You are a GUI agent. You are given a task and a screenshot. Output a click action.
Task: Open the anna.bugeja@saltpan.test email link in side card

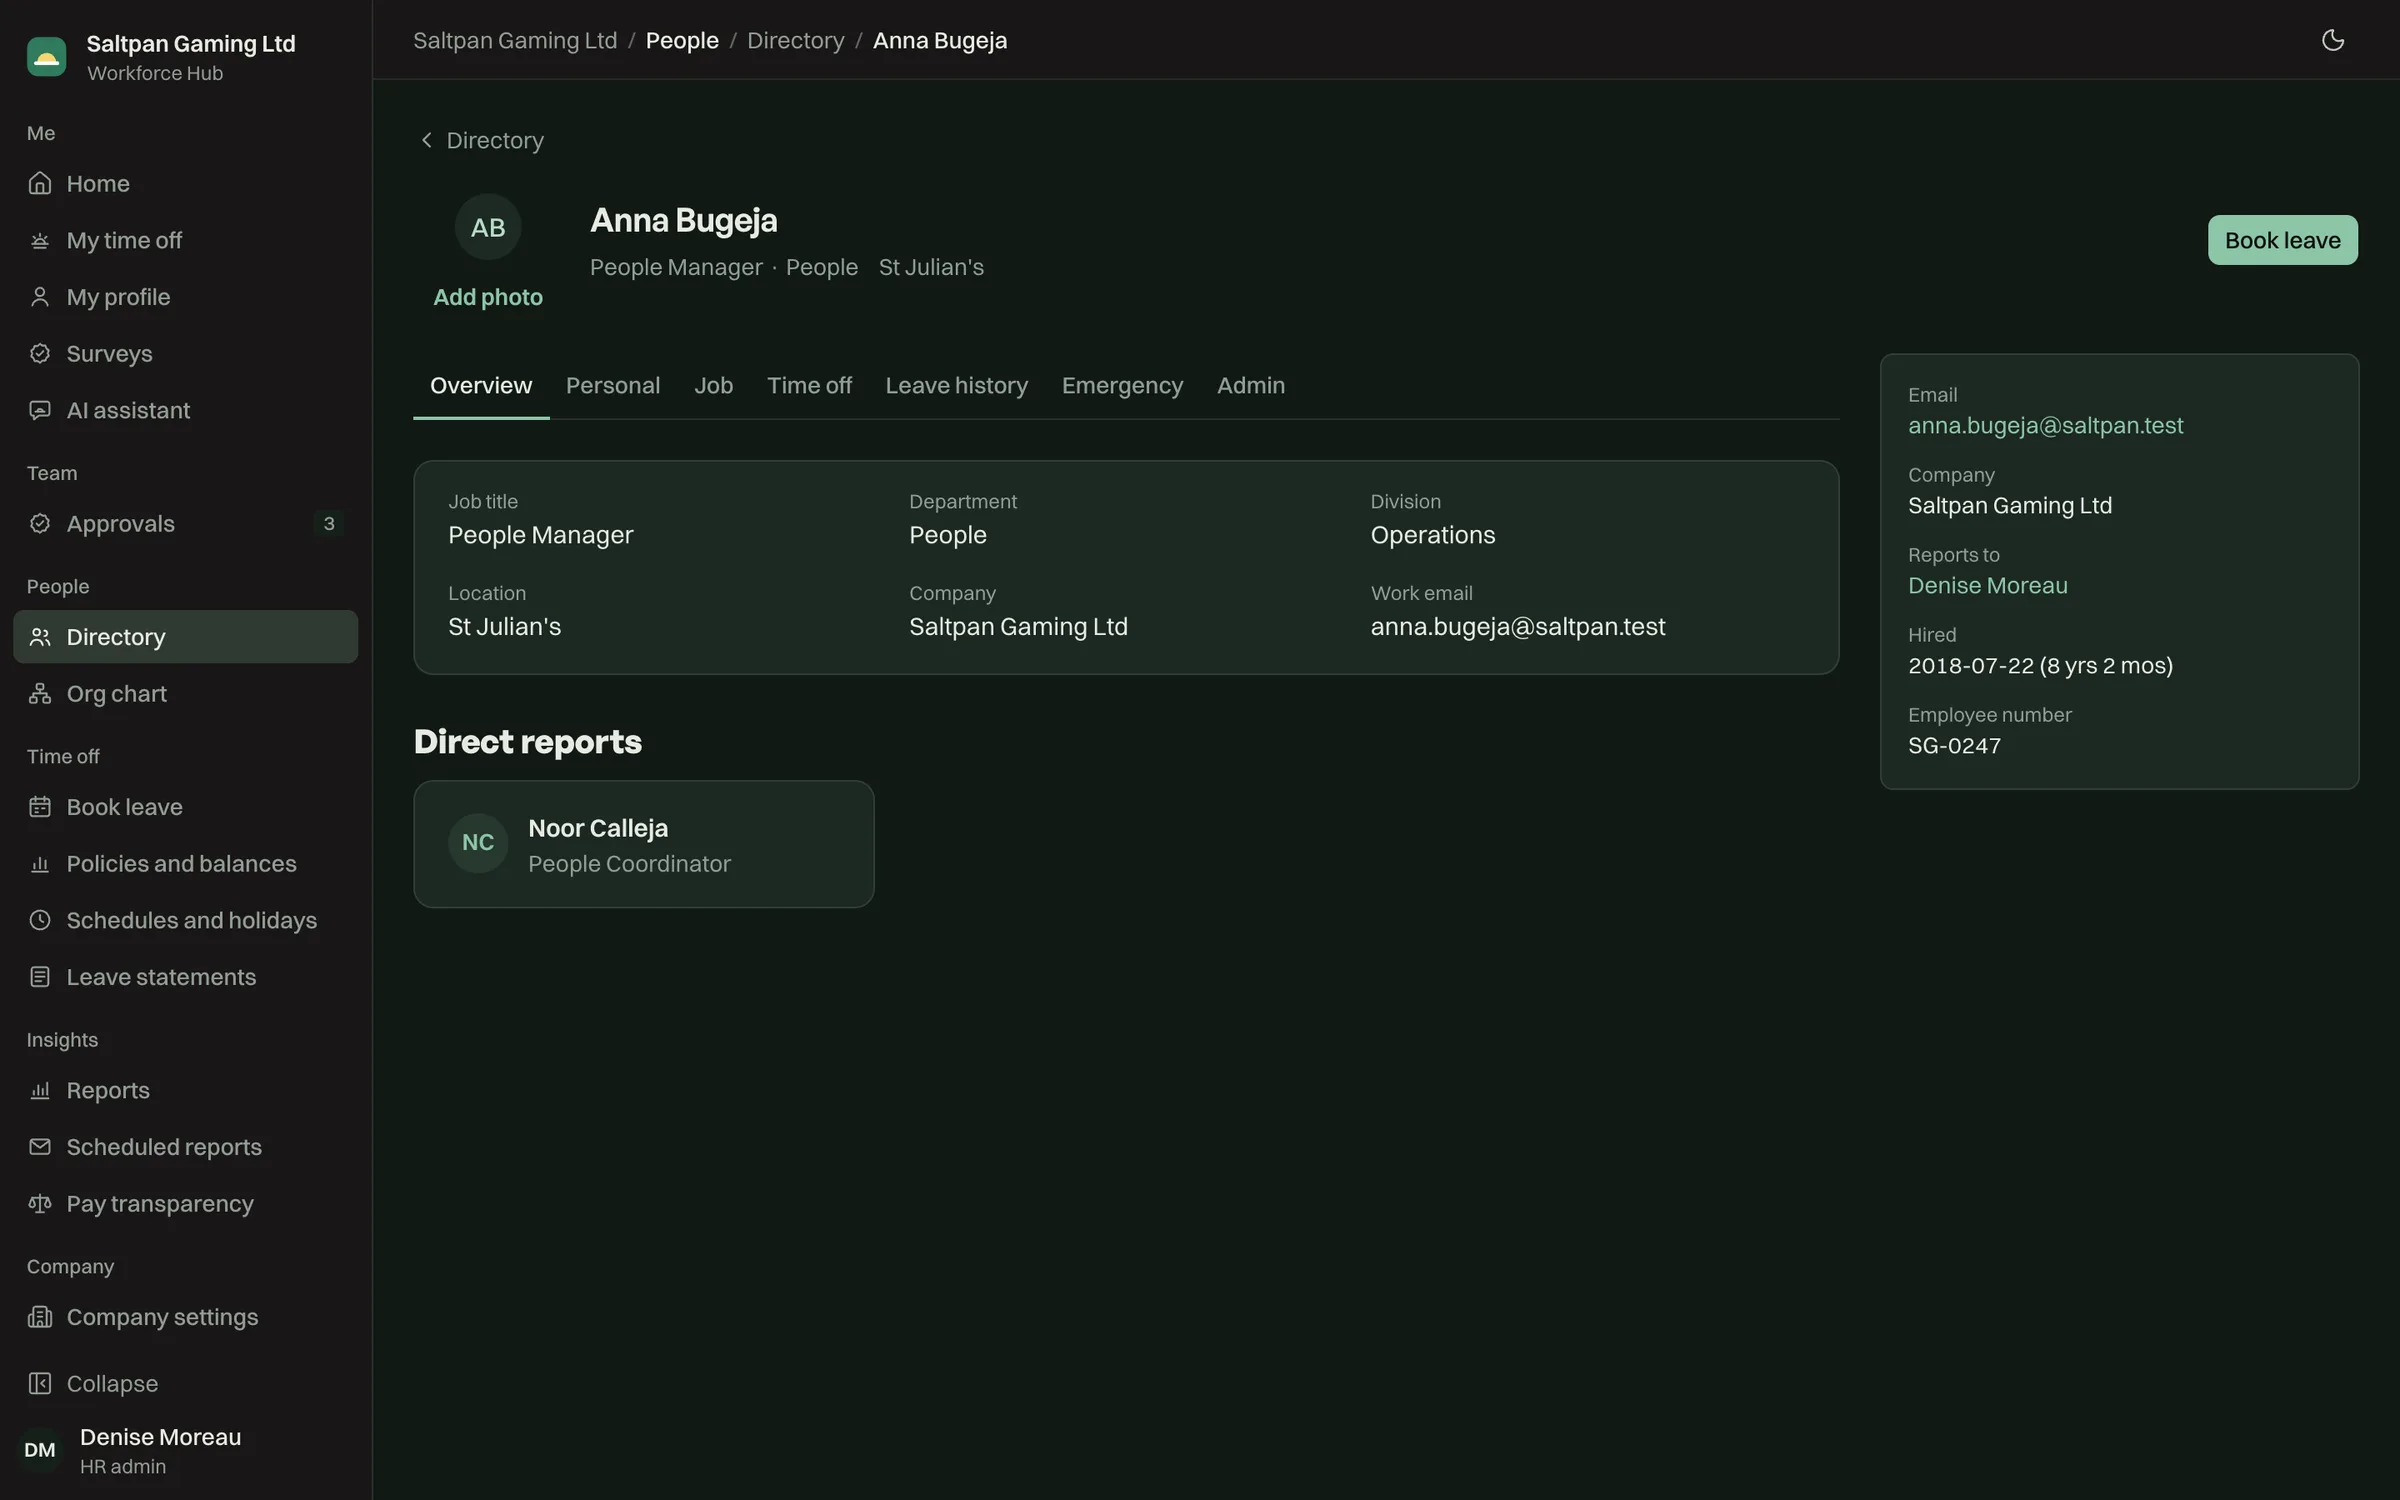click(x=2045, y=425)
